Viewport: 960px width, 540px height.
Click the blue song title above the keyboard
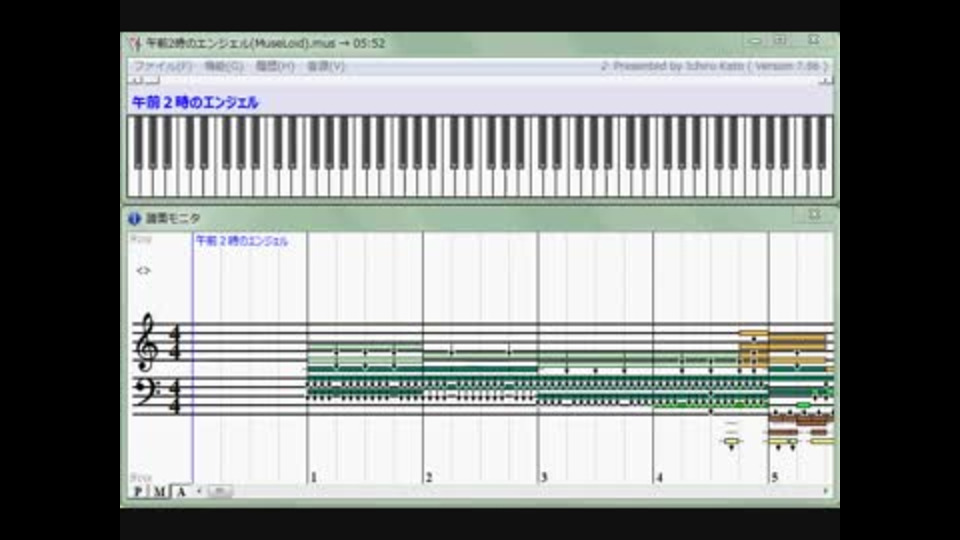pos(195,102)
